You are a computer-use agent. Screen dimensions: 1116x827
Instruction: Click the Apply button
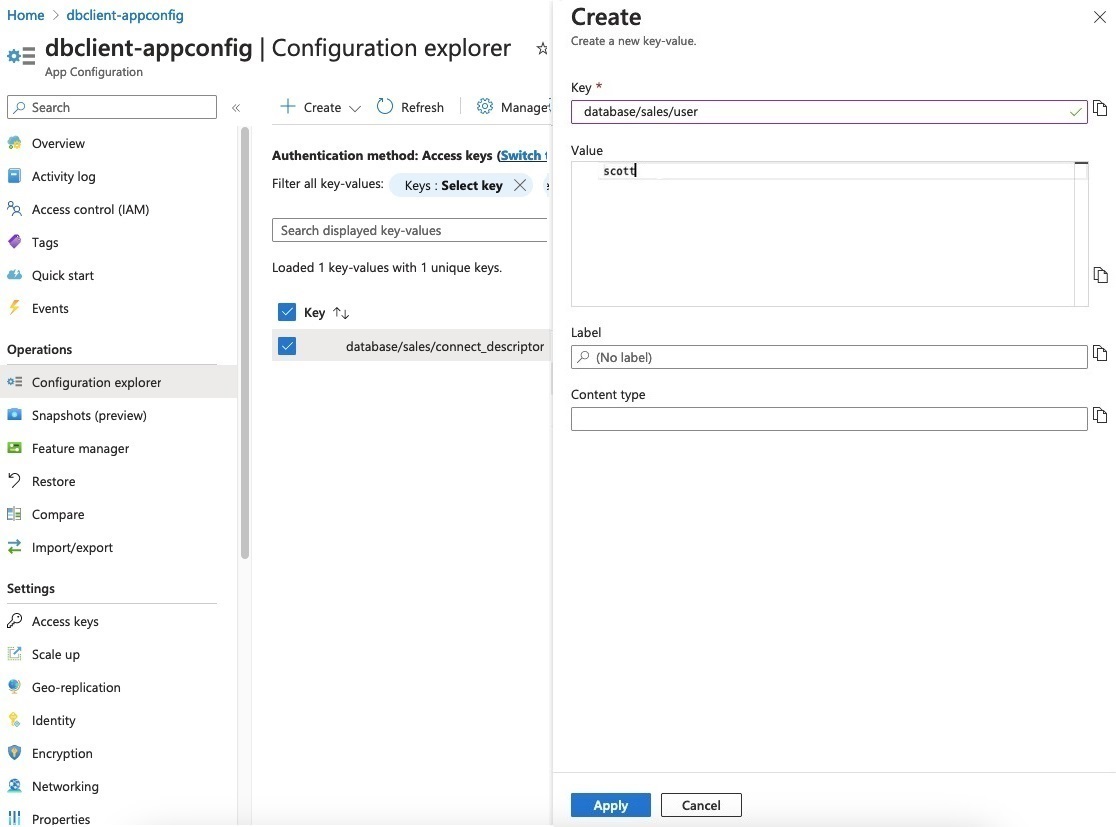click(610, 805)
